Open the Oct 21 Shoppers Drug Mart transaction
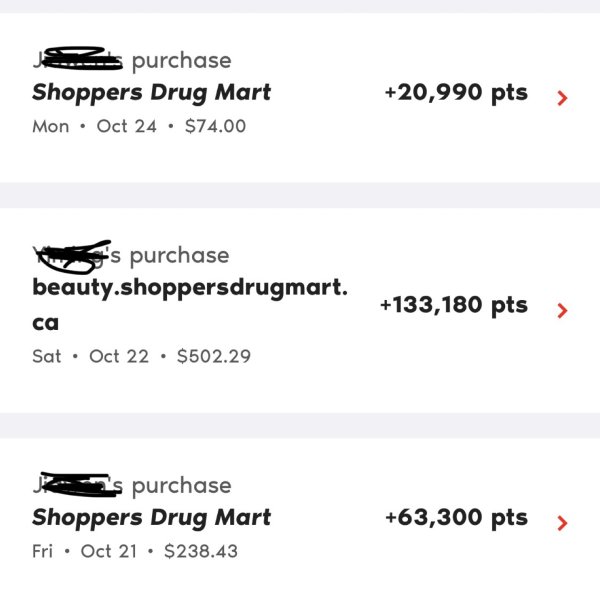This screenshot has height=600, width=600. (x=151, y=517)
